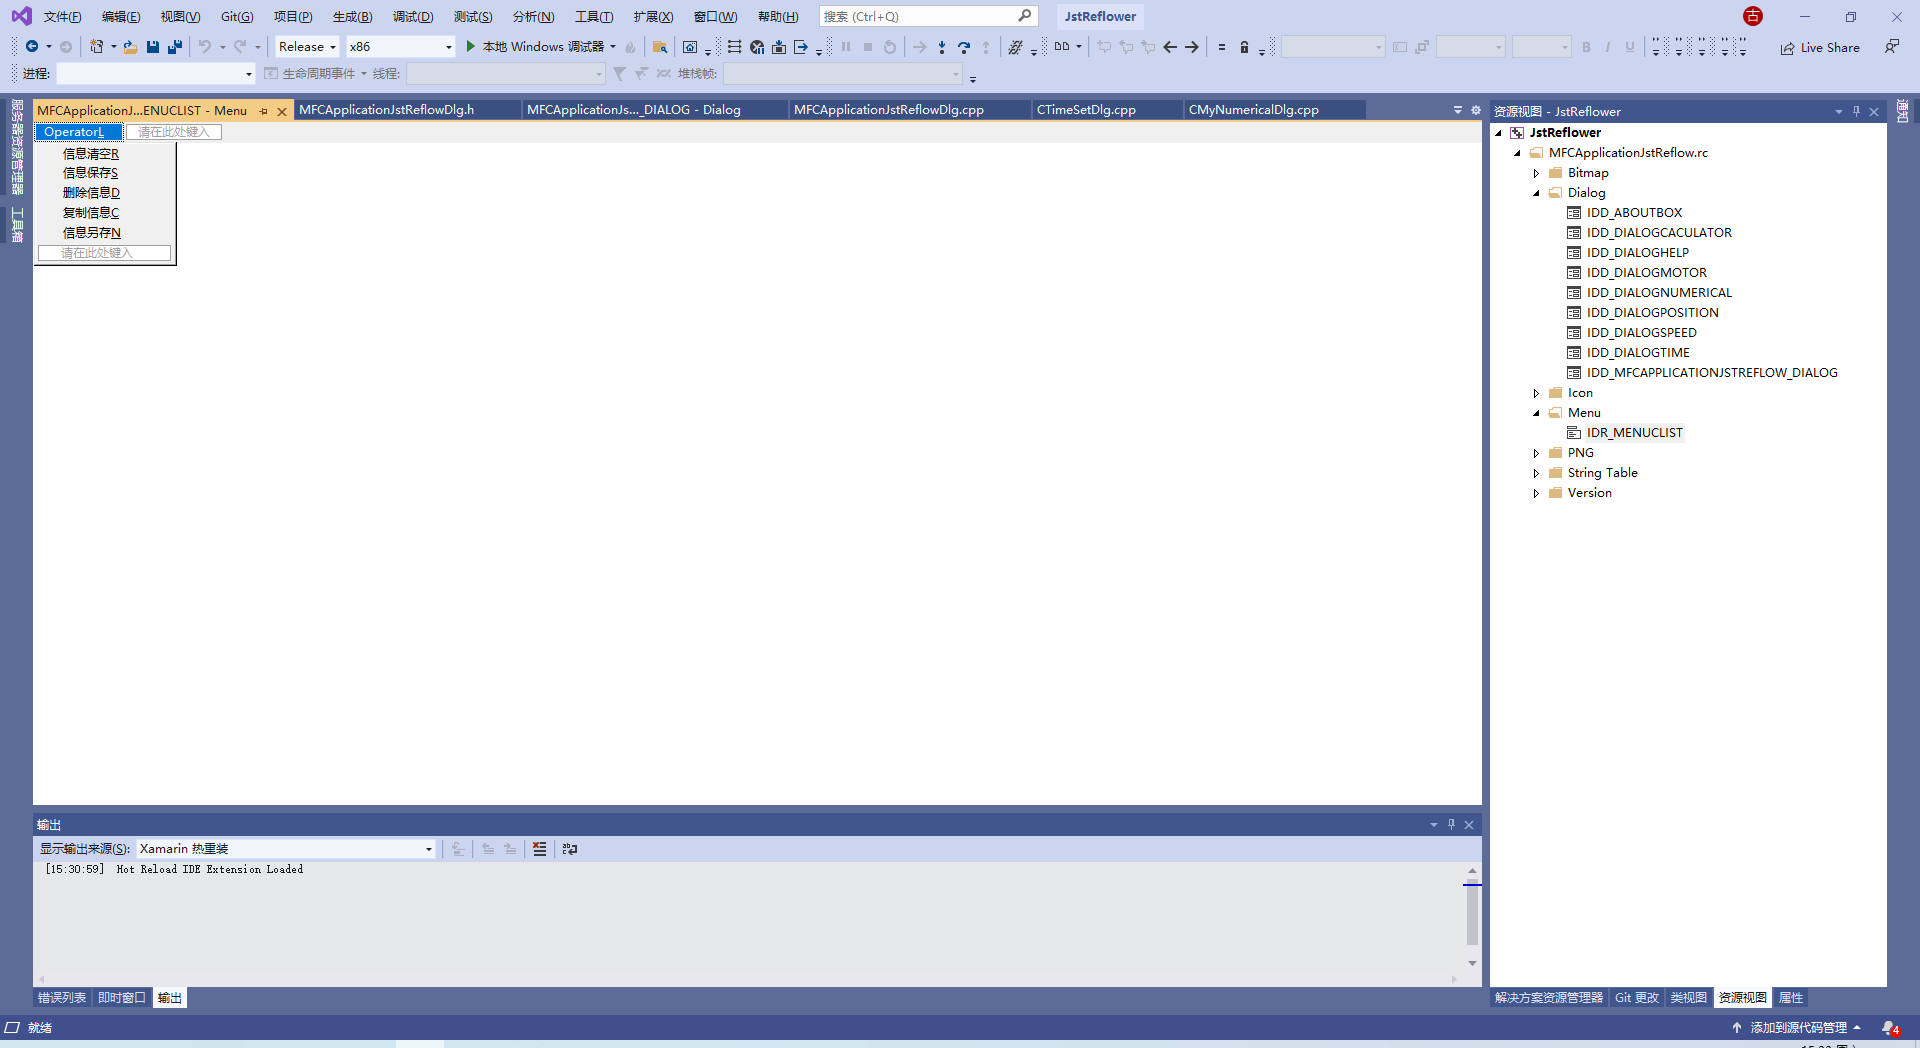Viewport: 1920px width, 1048px height.
Task: Switch to the CTimeSetDlg.cpp tab
Action: click(1085, 109)
